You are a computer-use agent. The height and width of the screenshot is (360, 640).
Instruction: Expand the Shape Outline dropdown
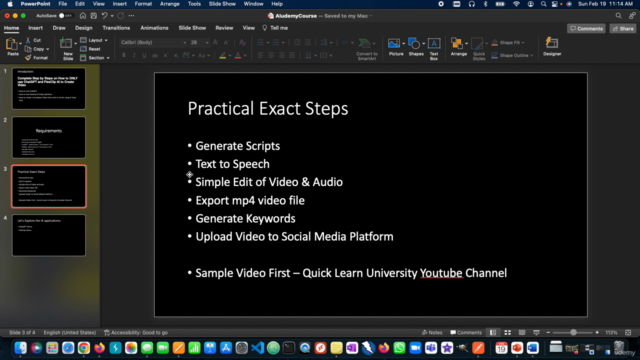pos(531,56)
